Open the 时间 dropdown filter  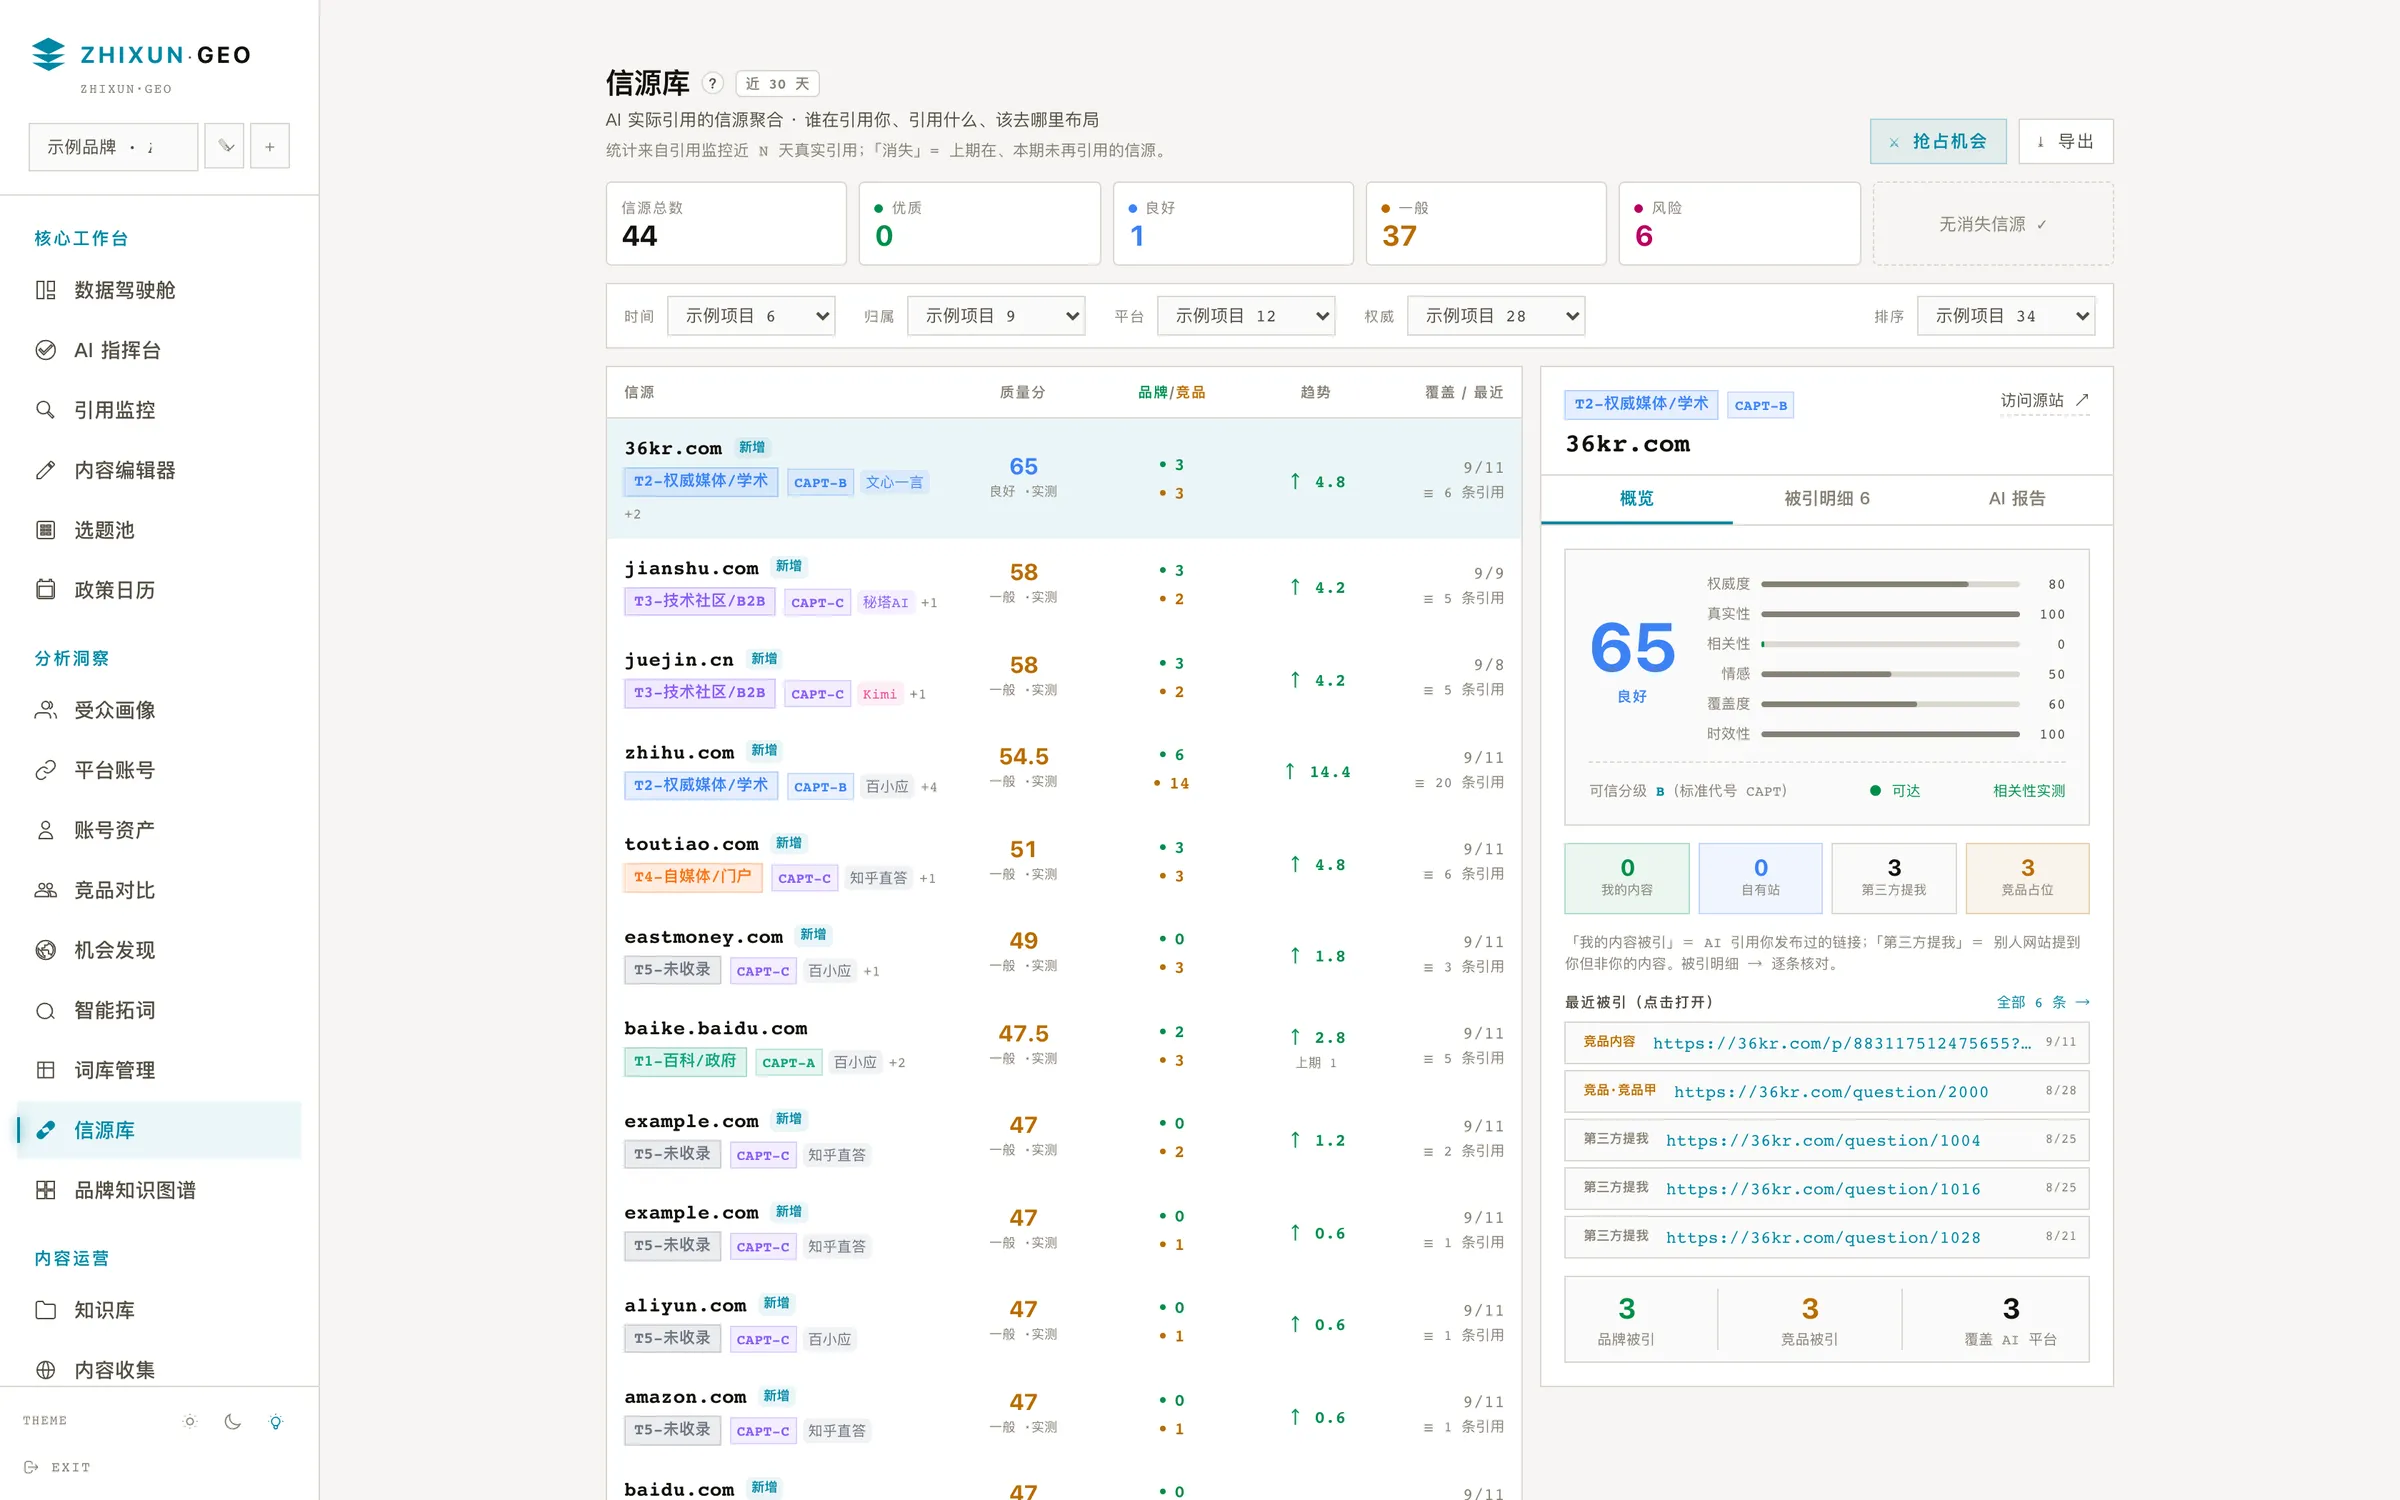[751, 316]
